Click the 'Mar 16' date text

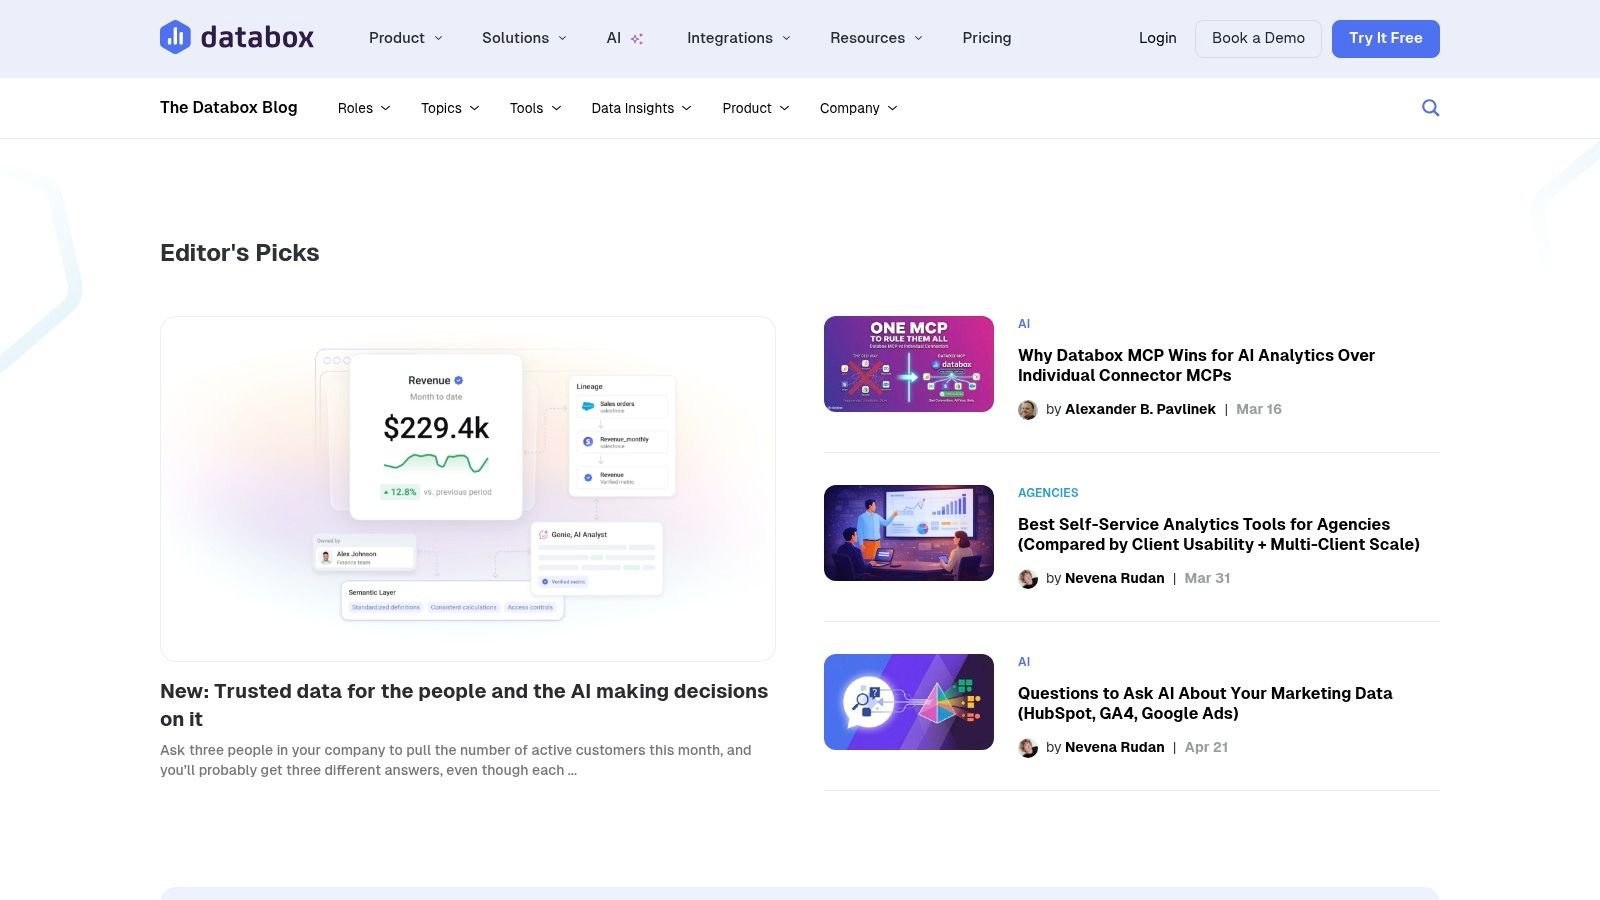pos(1258,409)
